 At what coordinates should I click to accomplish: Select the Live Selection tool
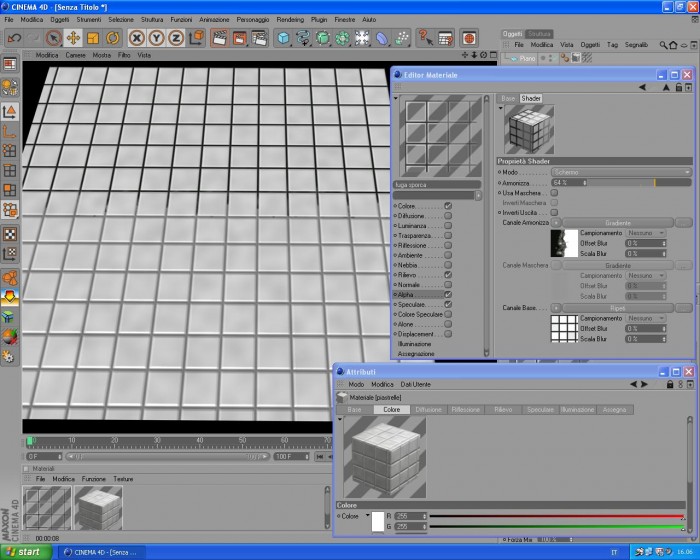click(x=54, y=38)
